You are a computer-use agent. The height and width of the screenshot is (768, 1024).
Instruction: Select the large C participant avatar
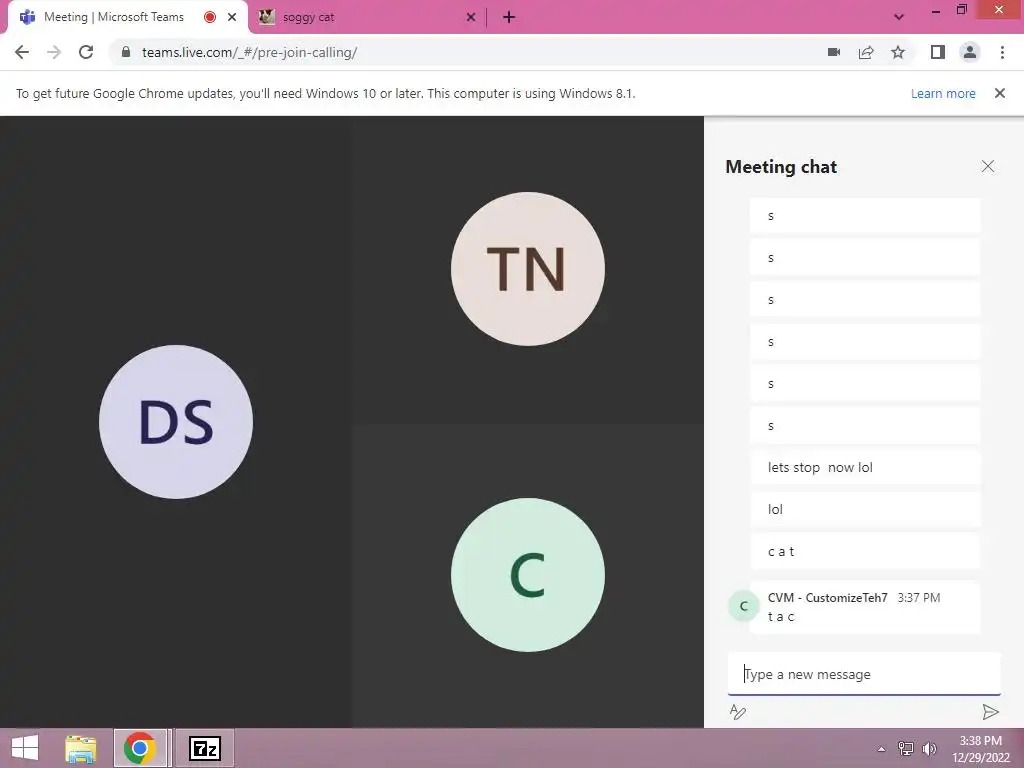click(528, 575)
